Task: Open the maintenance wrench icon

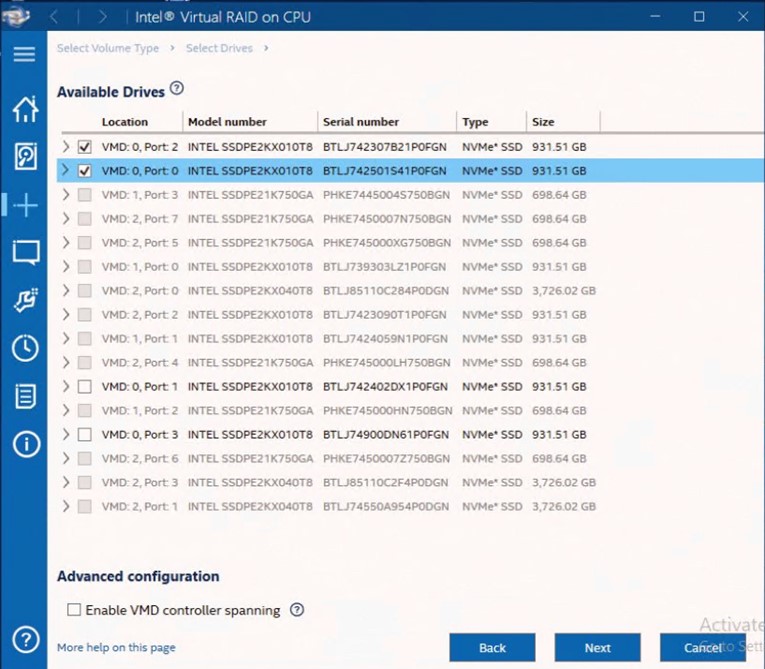Action: click(x=25, y=300)
